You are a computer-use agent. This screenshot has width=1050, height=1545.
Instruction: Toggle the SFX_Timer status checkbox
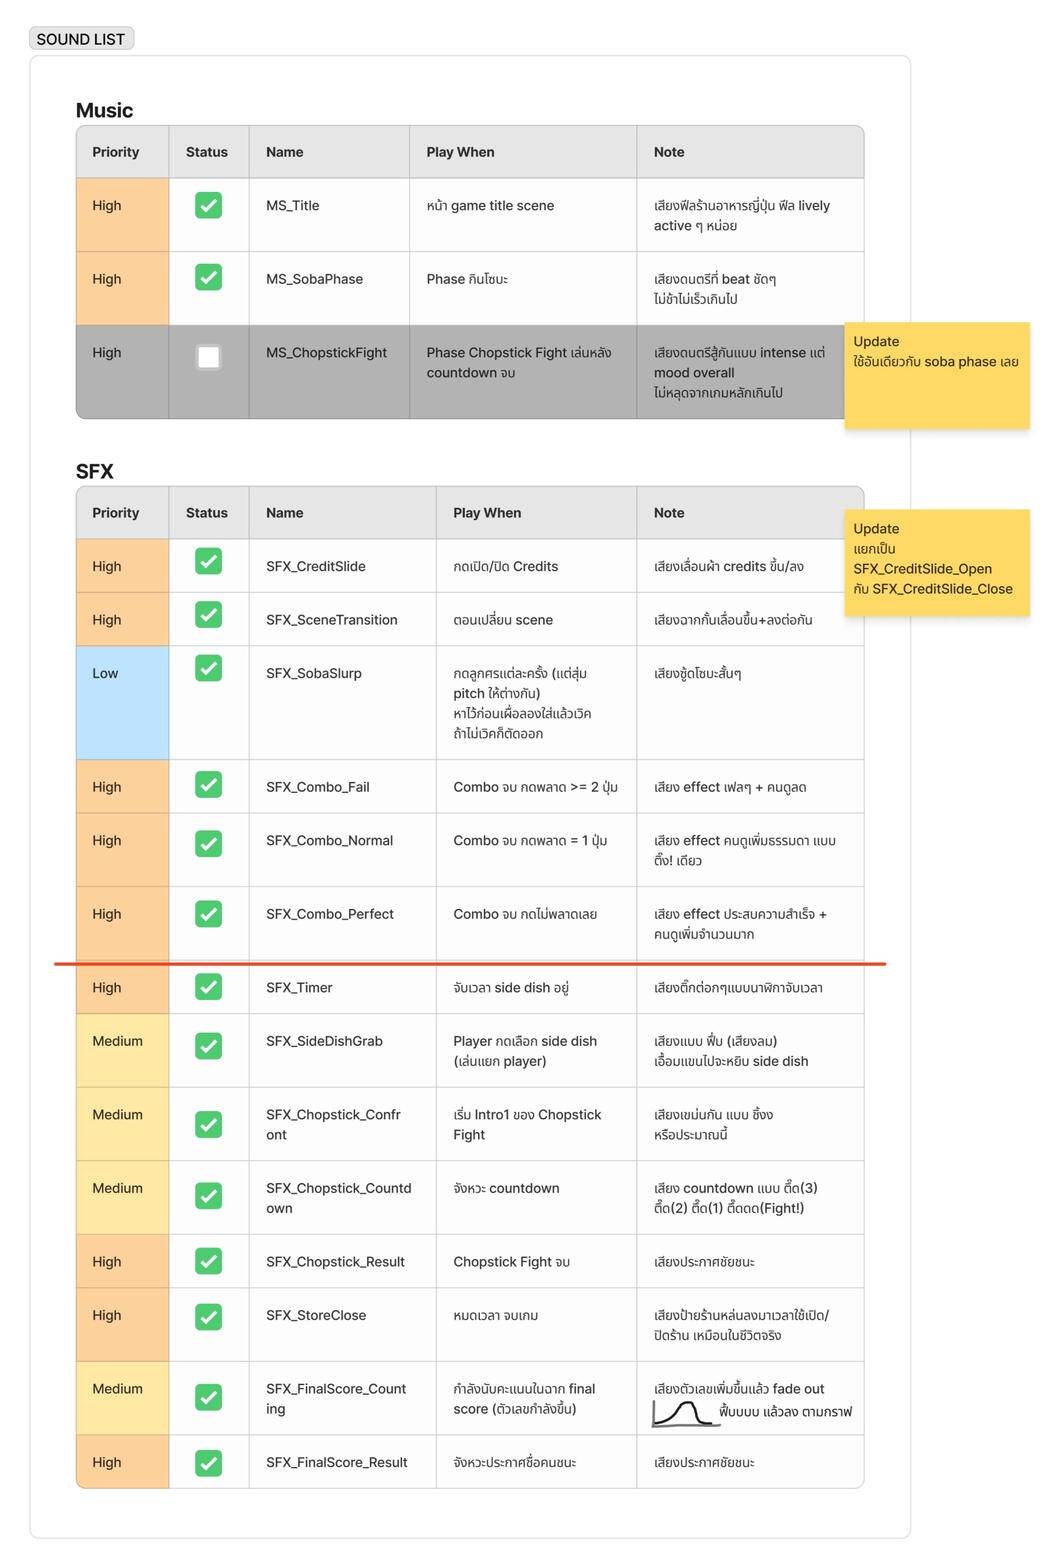click(208, 987)
